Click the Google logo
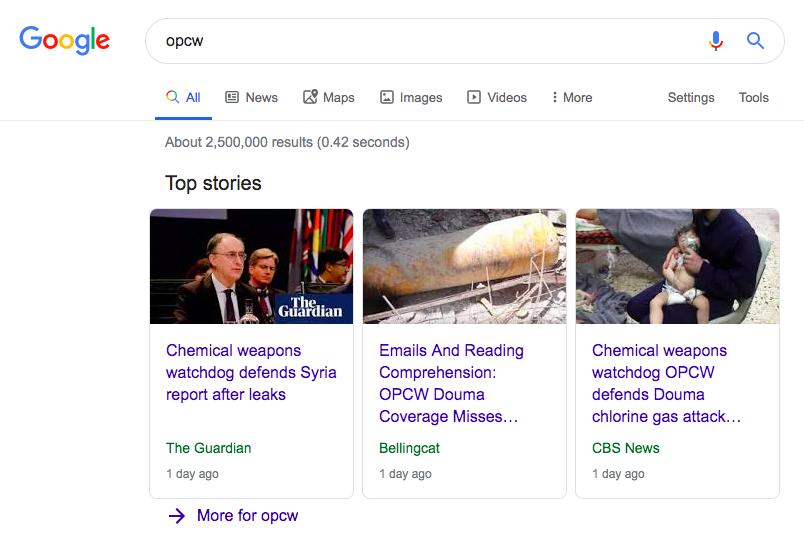Viewport: 804px width, 548px height. pos(65,40)
